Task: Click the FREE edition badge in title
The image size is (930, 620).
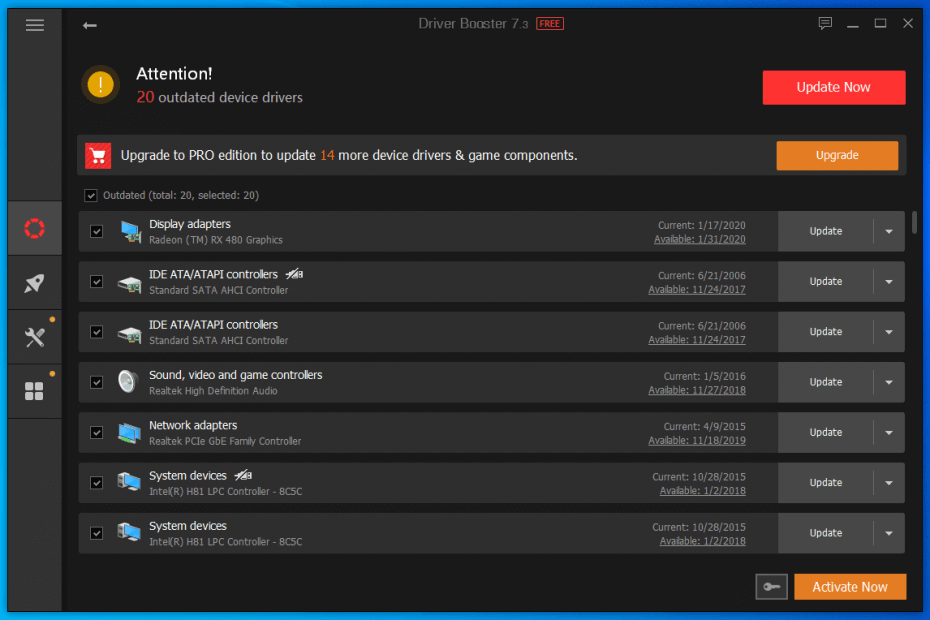Action: (x=550, y=24)
